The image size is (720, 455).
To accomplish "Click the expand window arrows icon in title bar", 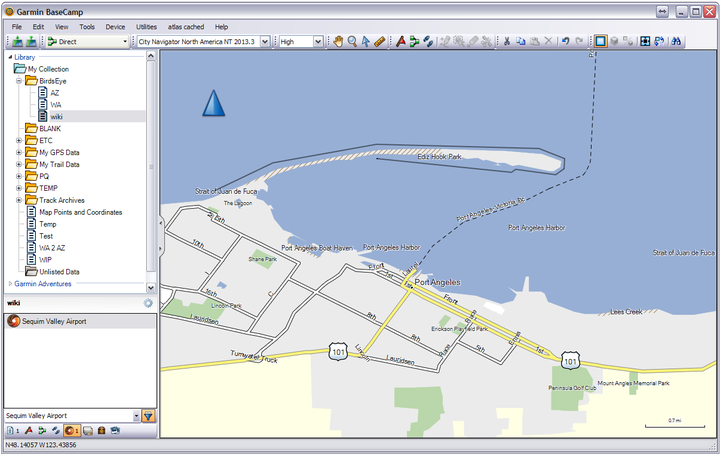I will pos(662,12).
